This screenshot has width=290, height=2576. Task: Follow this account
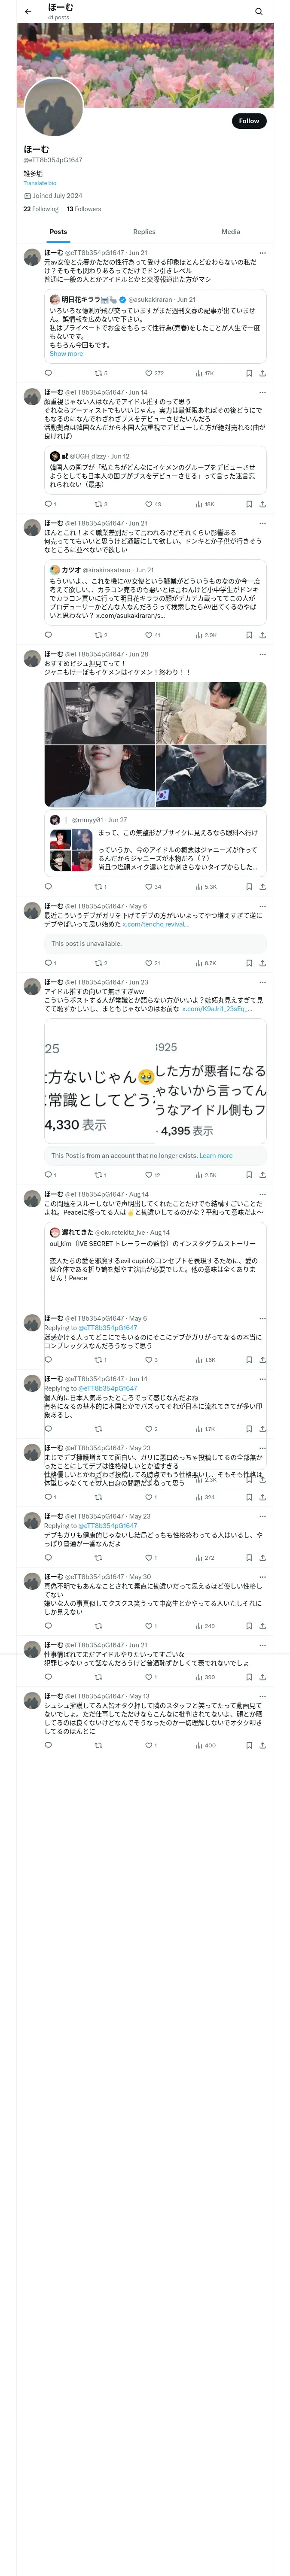[248, 121]
